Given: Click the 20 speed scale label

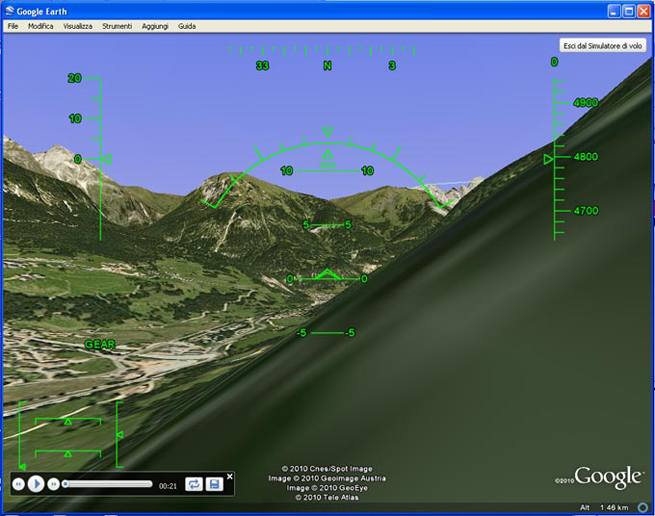Looking at the screenshot, I should point(75,78).
